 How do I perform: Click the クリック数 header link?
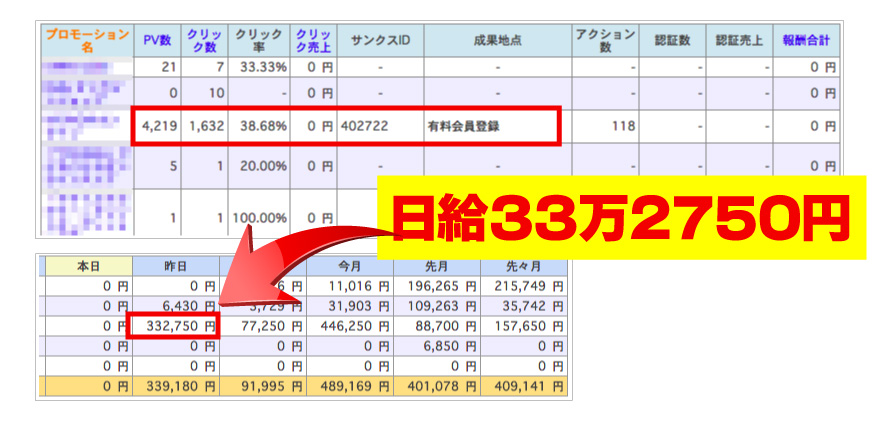207,42
